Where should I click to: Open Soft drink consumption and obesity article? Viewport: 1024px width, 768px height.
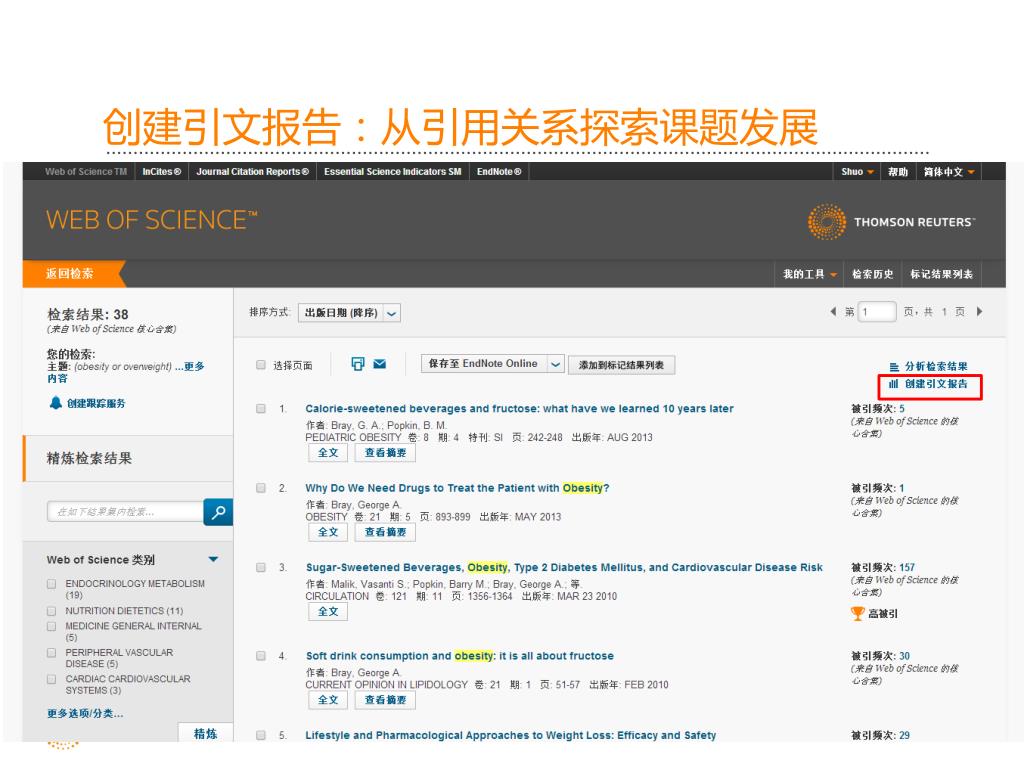tap(460, 656)
